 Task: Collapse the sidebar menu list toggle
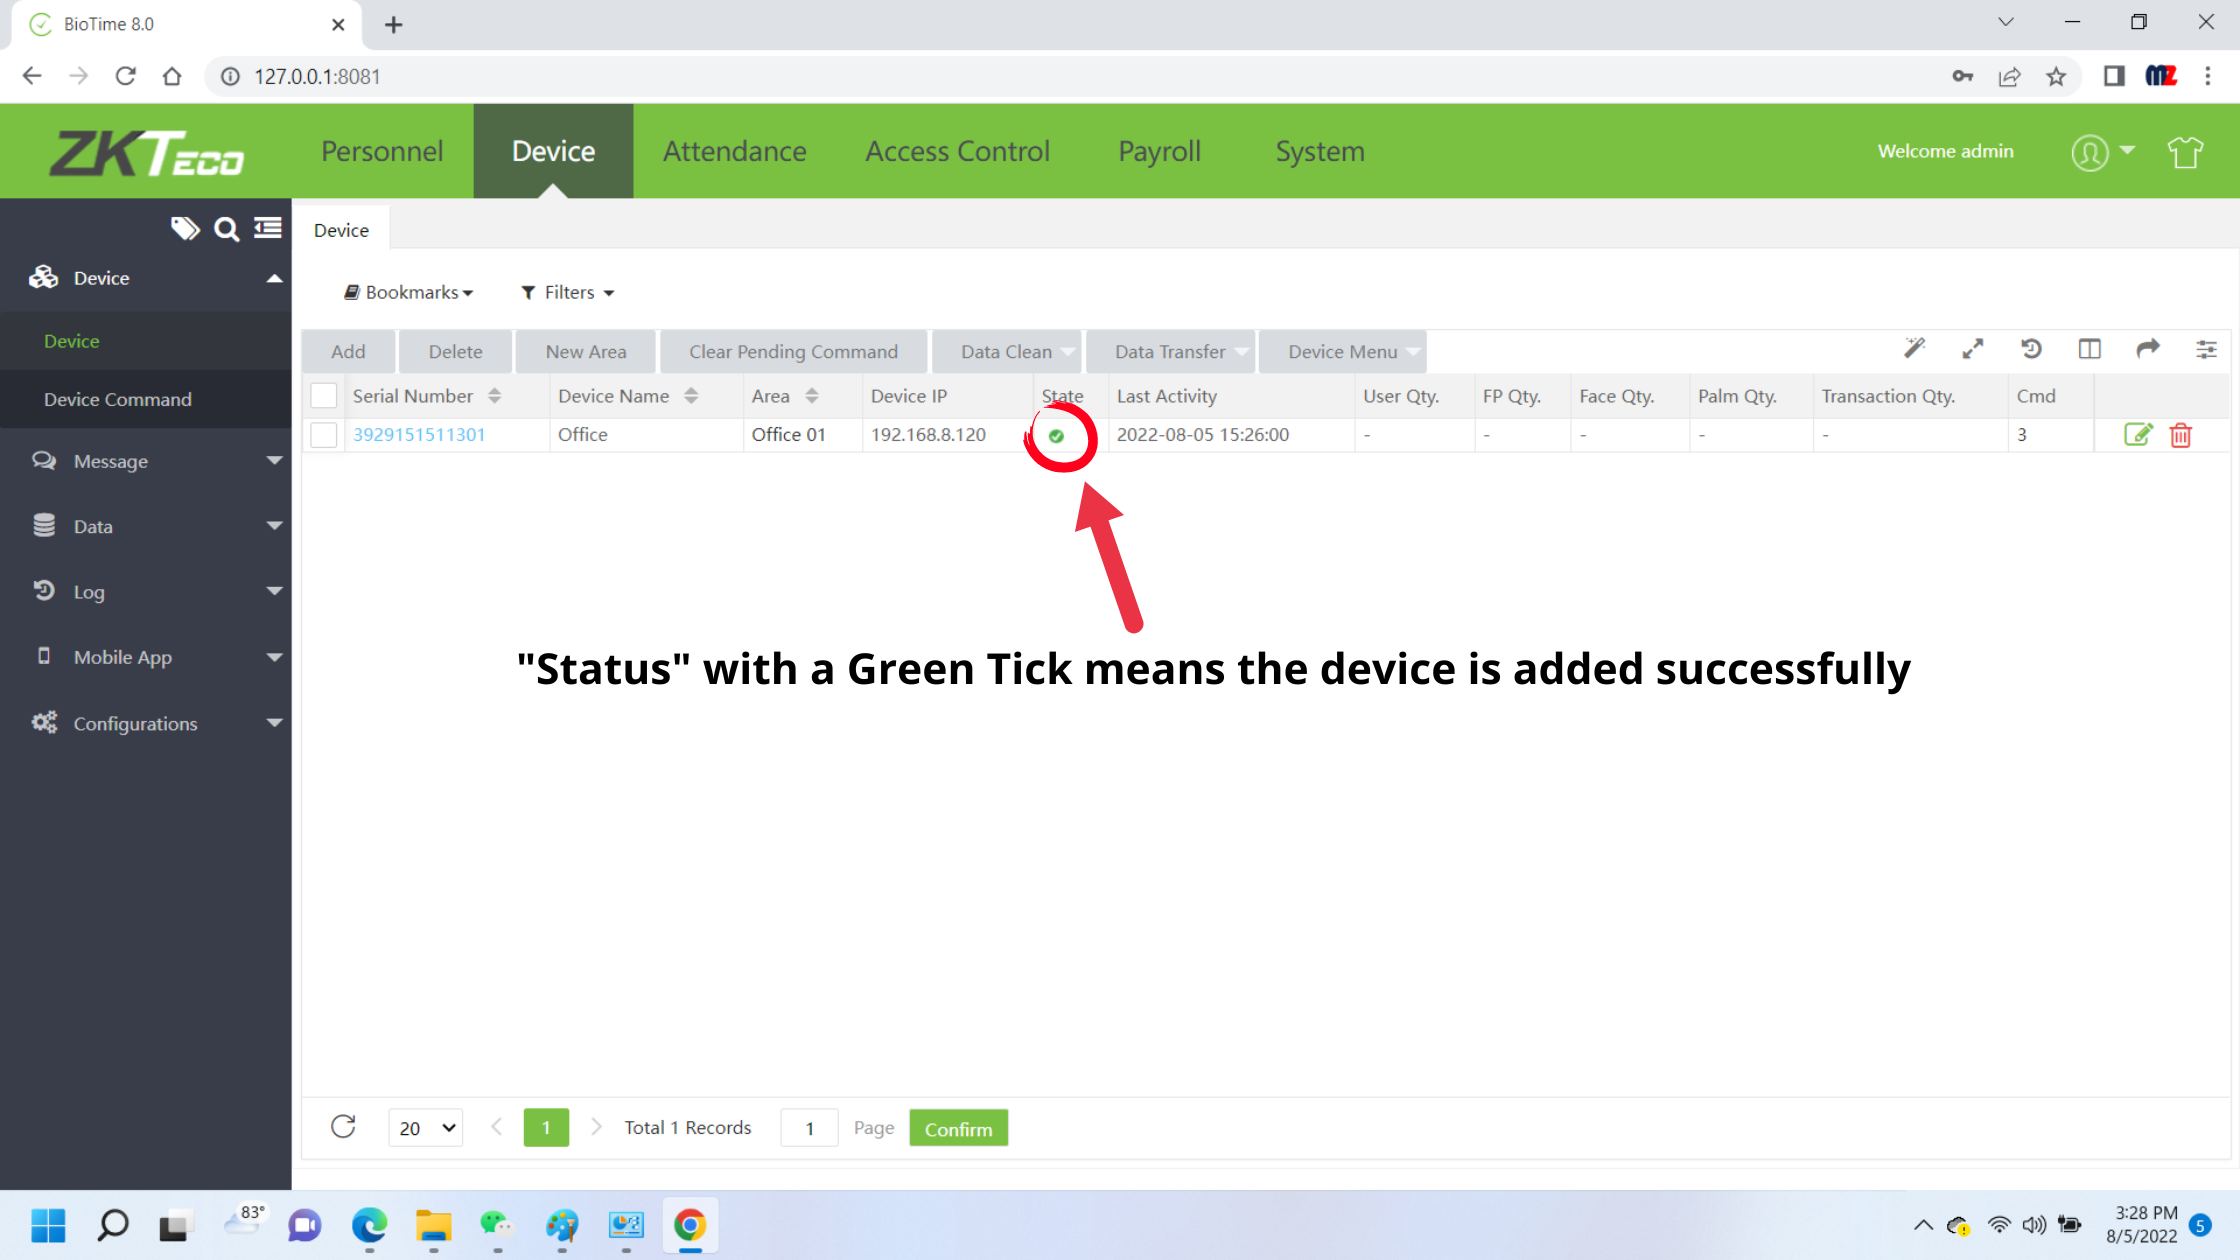tap(268, 229)
